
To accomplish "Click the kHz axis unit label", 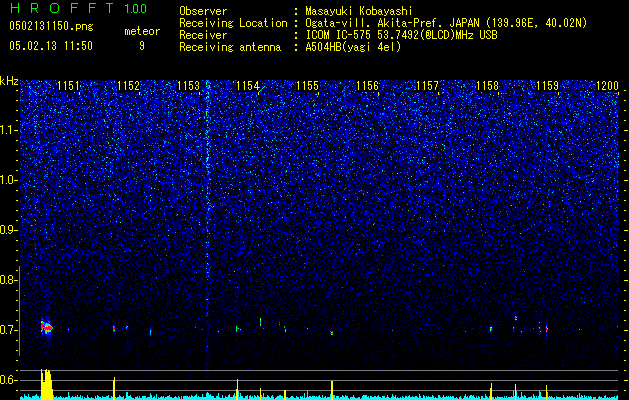I will pyautogui.click(x=9, y=81).
